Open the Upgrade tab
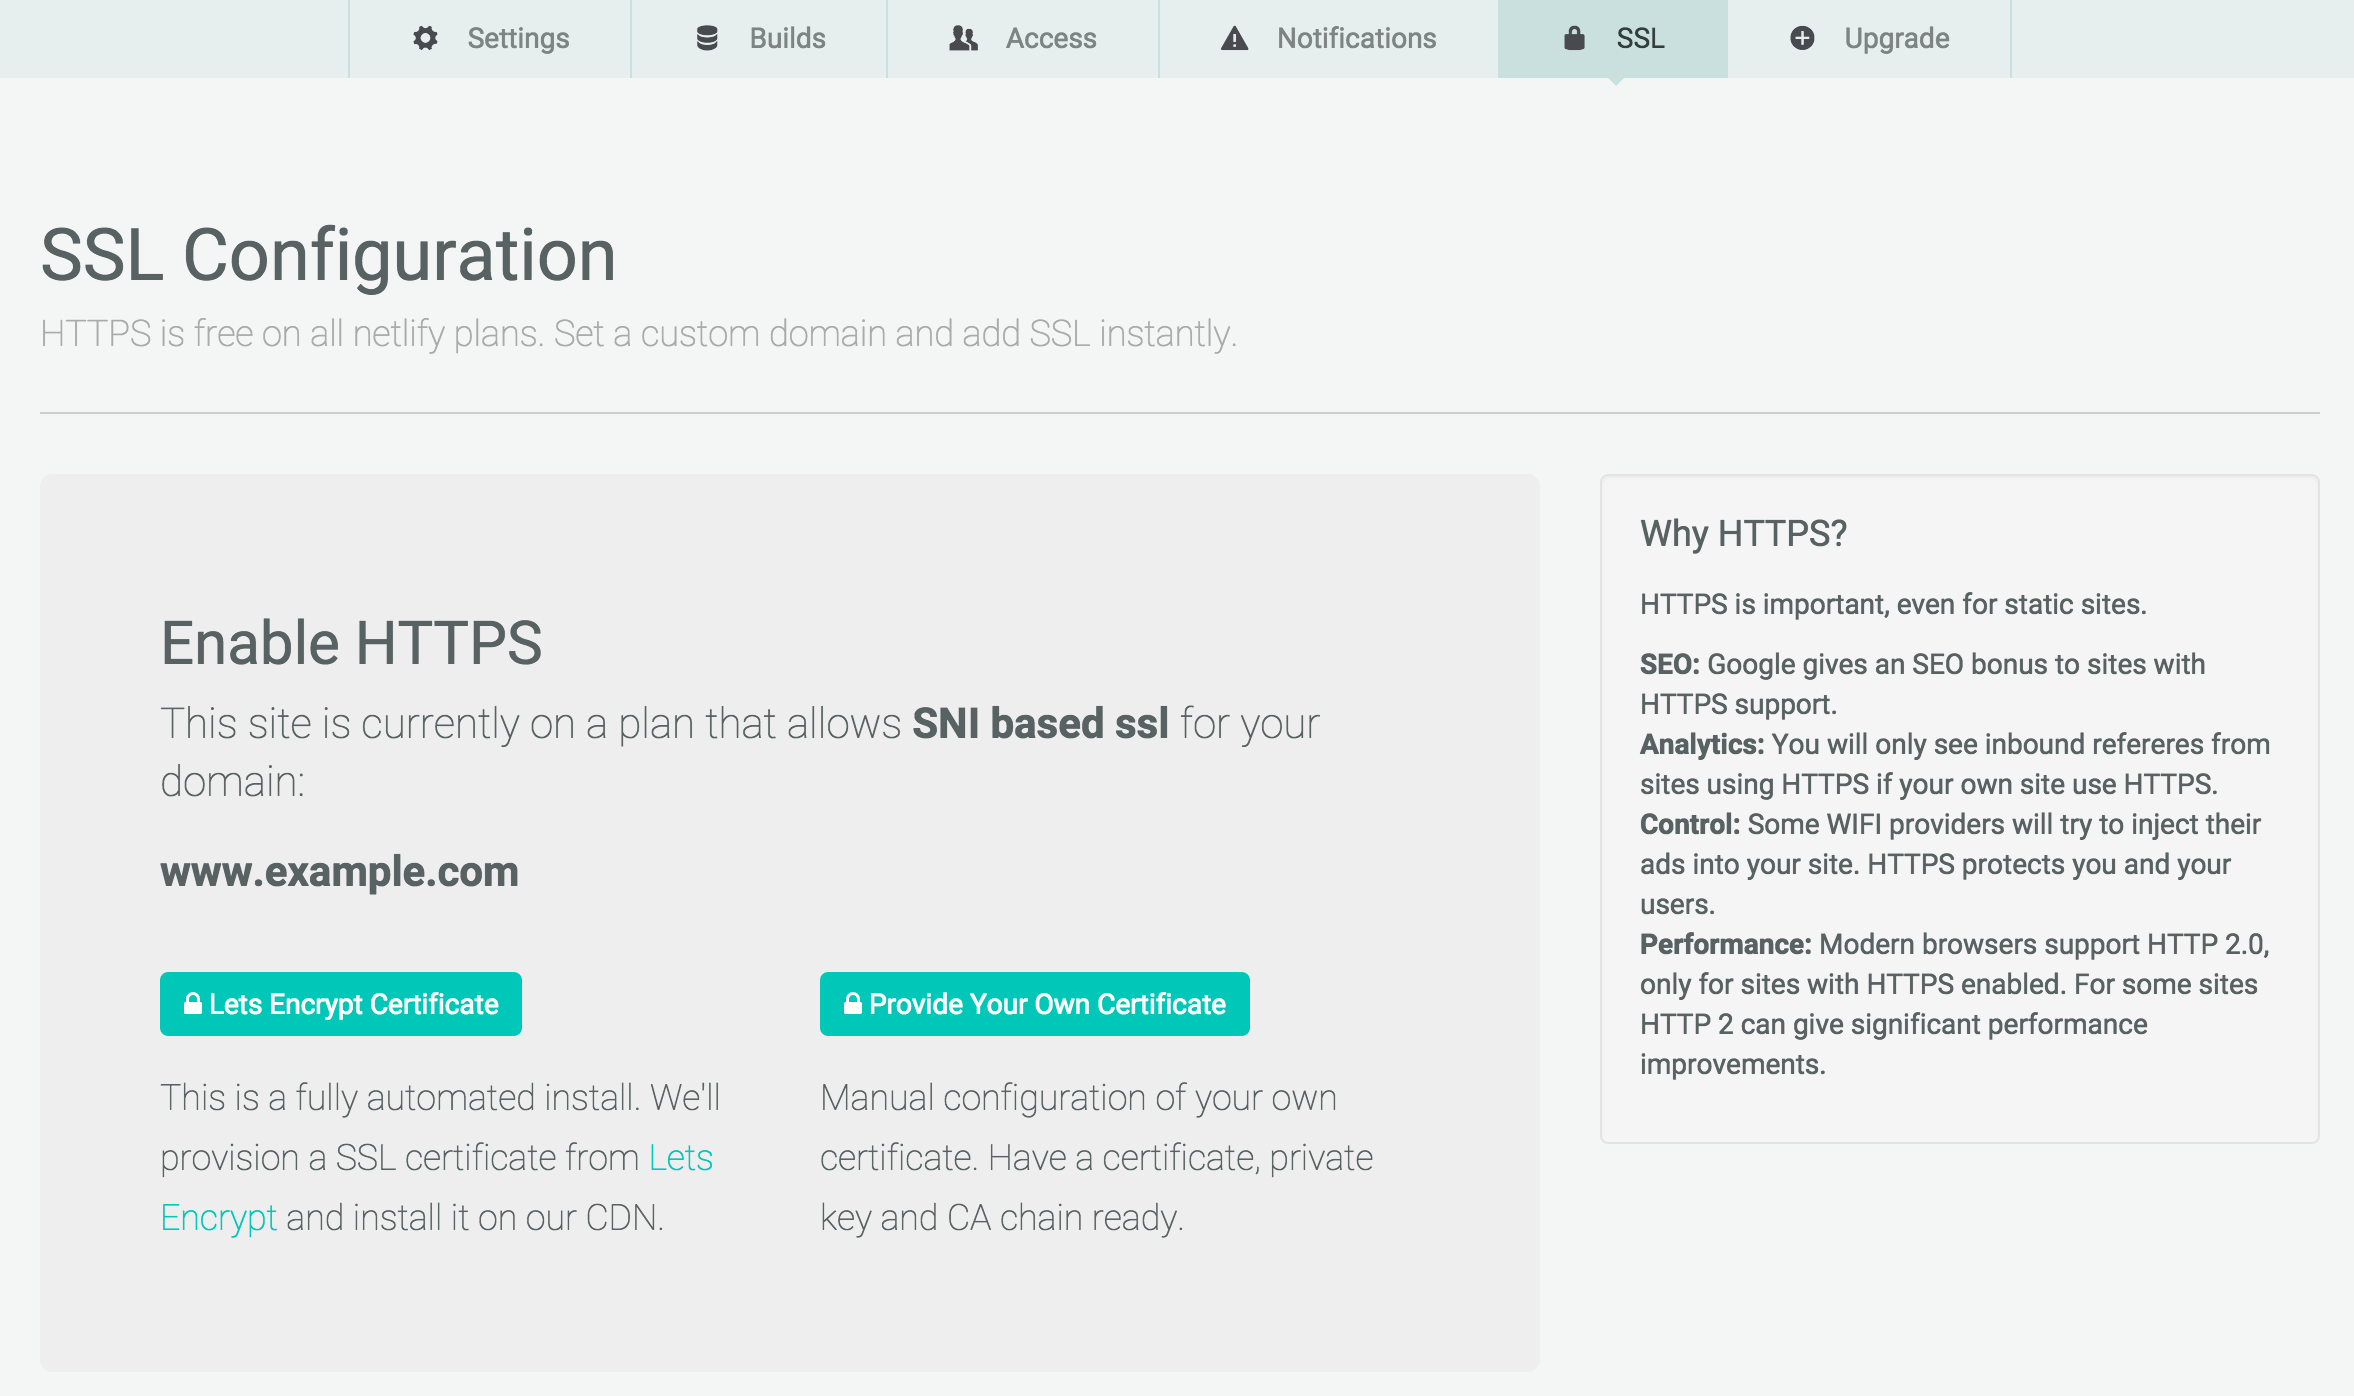Viewport: 2354px width, 1396px height. click(1896, 38)
